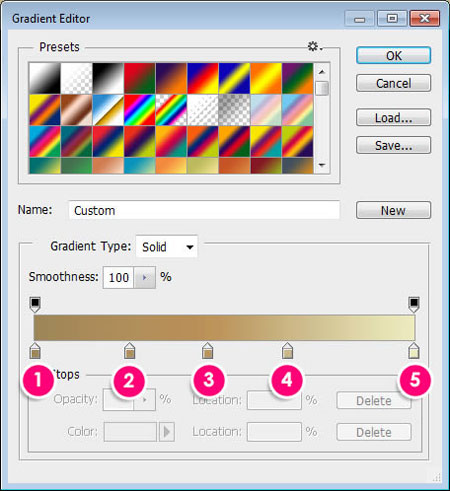Select the rightmost pale yellow color stop

pos(414,350)
